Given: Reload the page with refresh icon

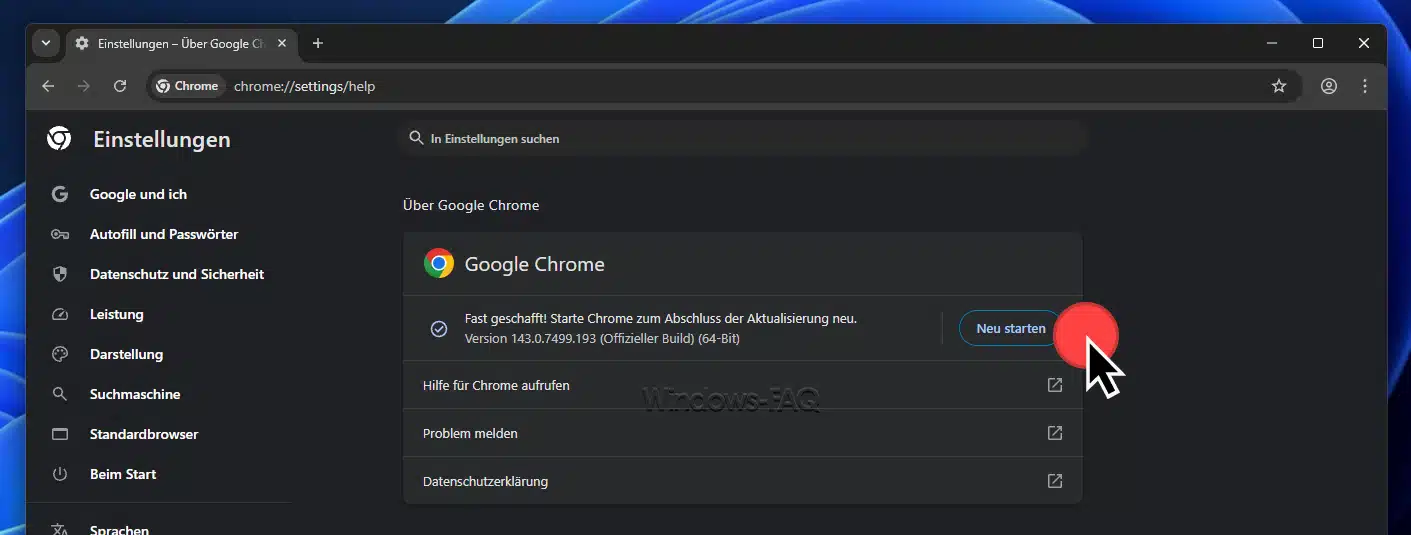Looking at the screenshot, I should 120,86.
